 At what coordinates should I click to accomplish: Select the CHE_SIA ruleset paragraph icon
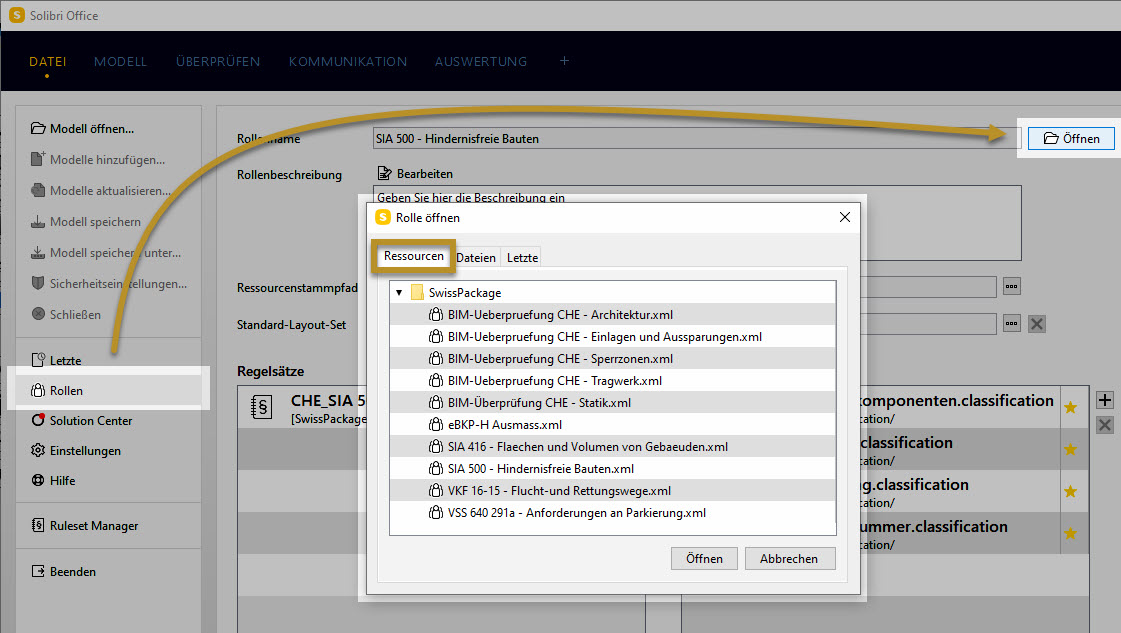262,407
